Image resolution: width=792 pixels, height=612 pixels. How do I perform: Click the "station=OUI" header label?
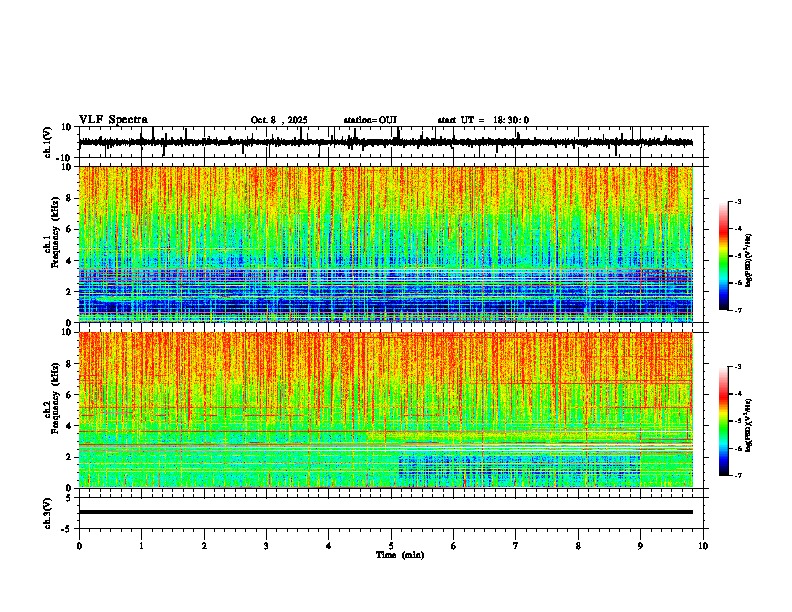click(x=370, y=120)
